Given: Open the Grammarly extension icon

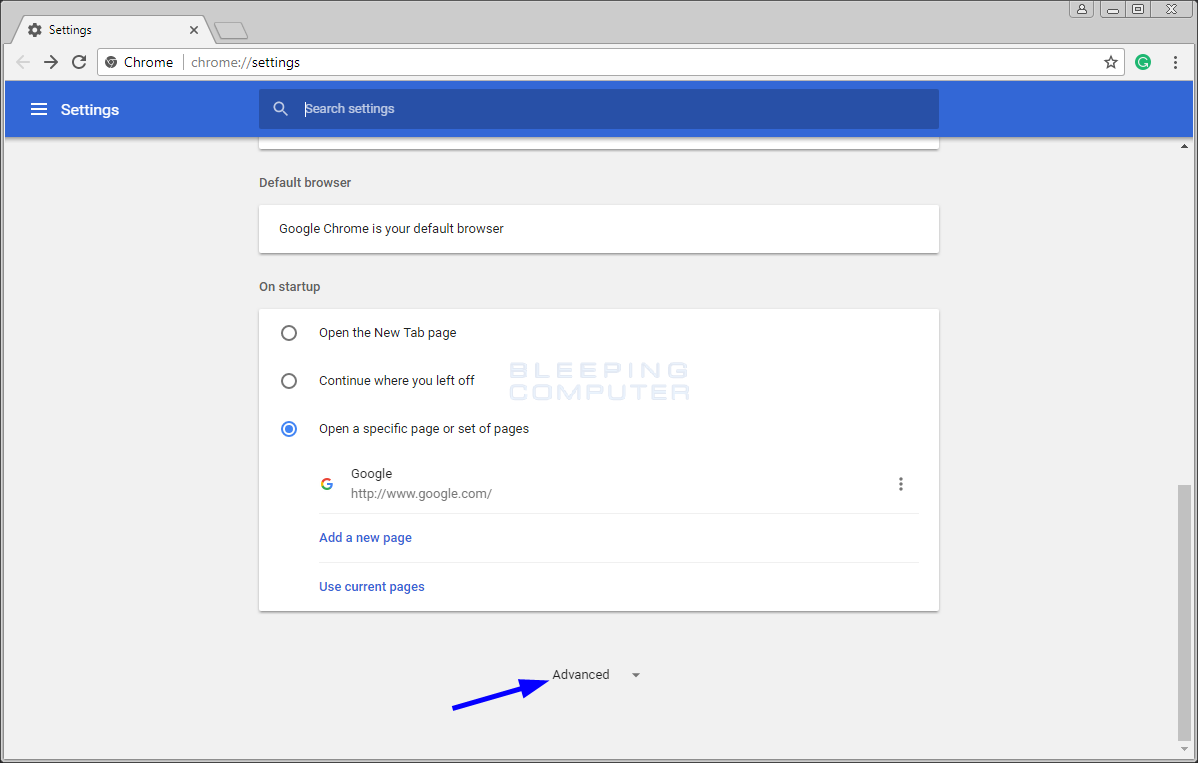Looking at the screenshot, I should (x=1143, y=62).
